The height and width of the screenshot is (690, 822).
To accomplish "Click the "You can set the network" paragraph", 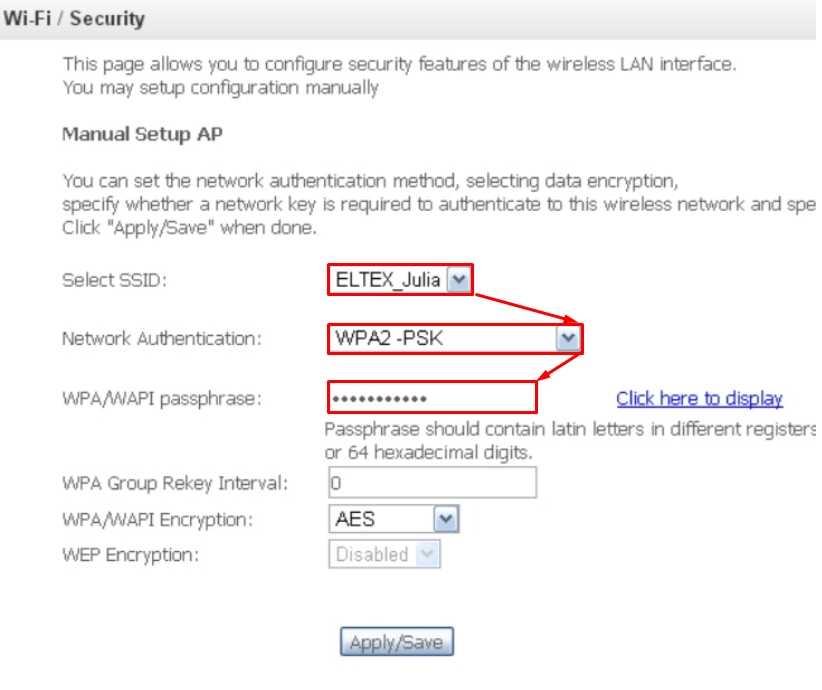I will pos(370,181).
